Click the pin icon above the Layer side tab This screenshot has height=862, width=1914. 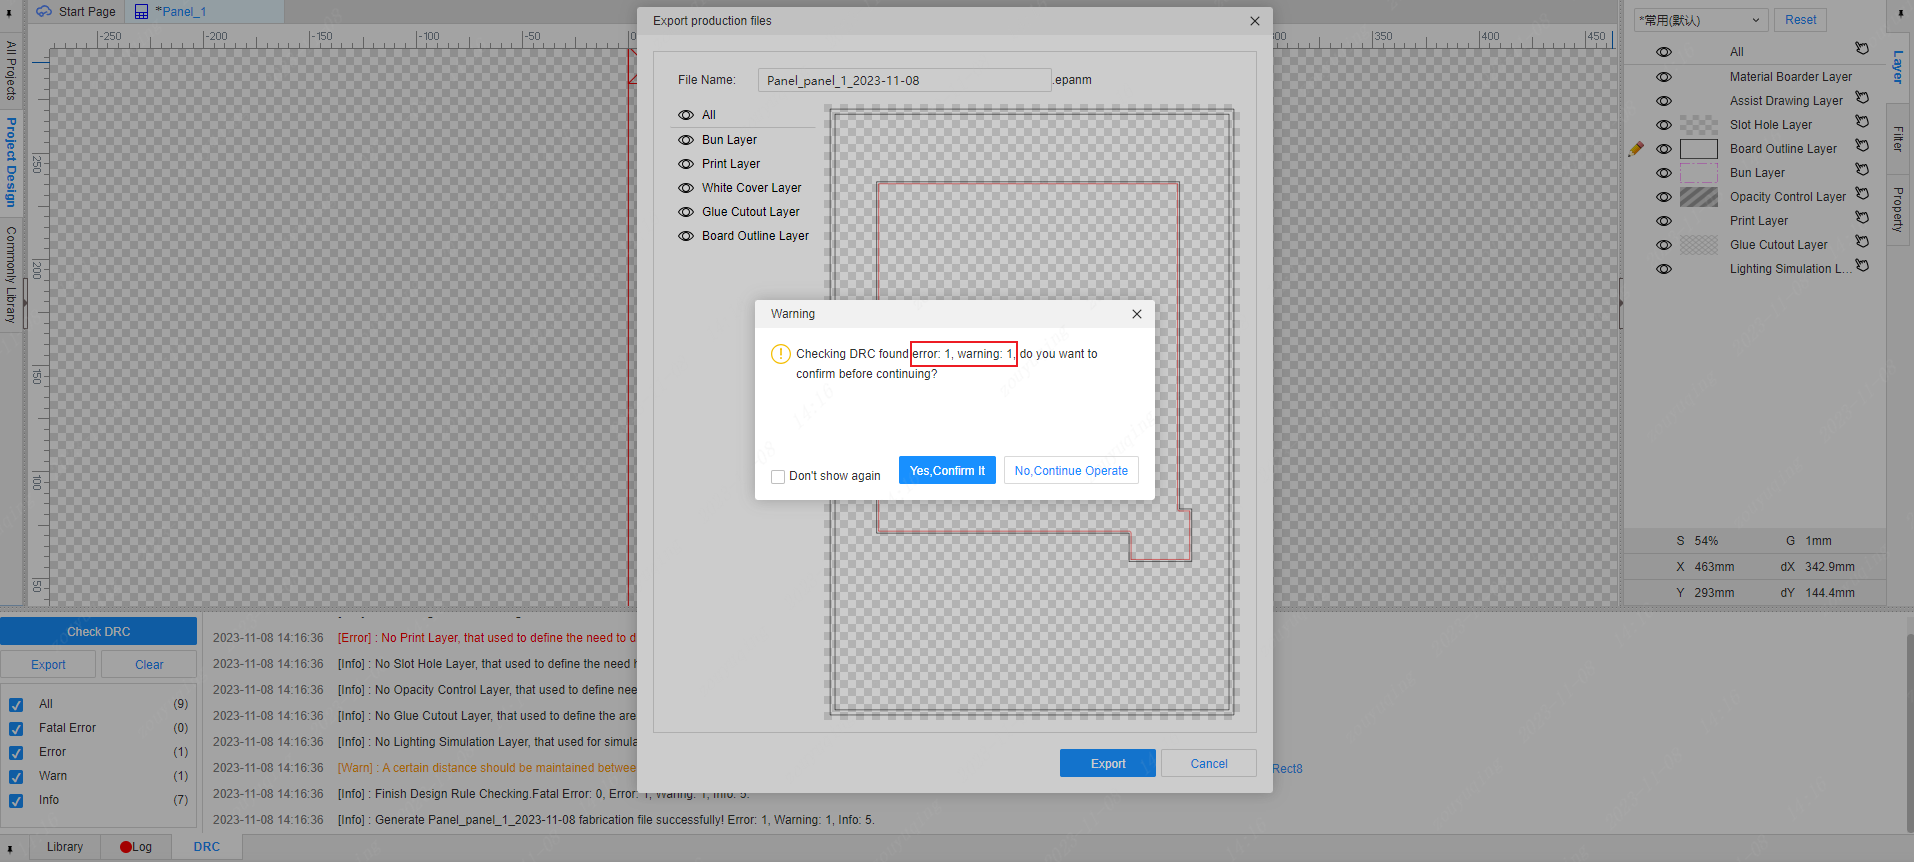point(1900,14)
